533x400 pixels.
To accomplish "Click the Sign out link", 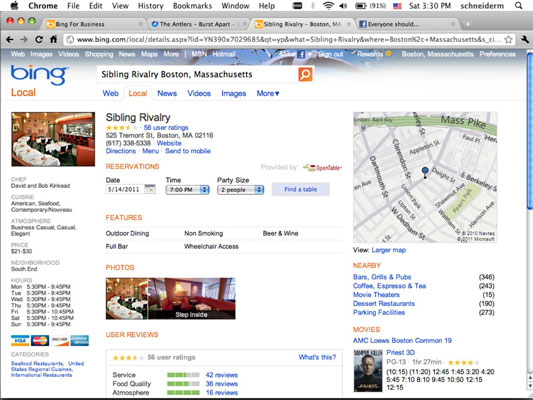I will click(x=330, y=54).
